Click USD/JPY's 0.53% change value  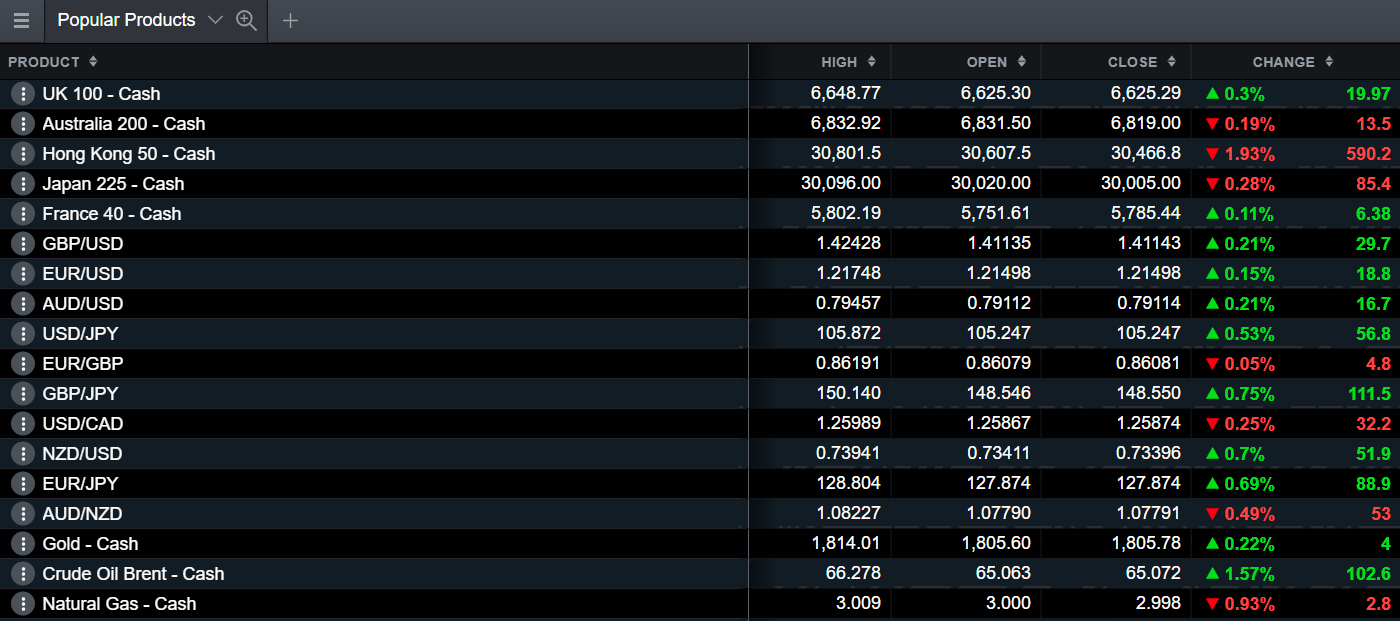click(1246, 334)
